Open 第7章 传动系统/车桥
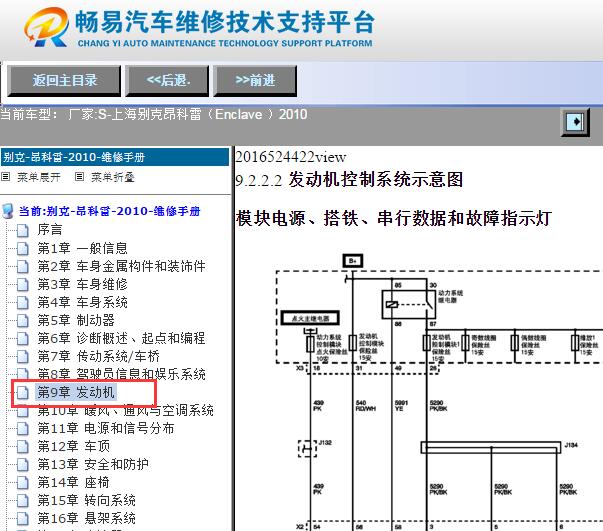This screenshot has height=531, width=603. tap(98, 356)
